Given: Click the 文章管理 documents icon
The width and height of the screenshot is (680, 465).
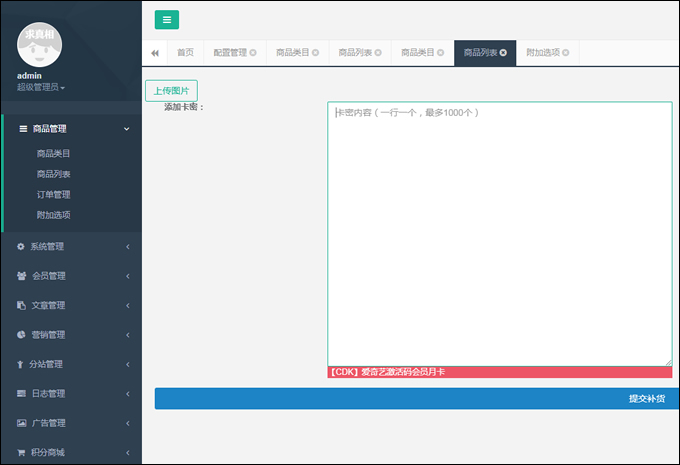Looking at the screenshot, I should 21,305.
